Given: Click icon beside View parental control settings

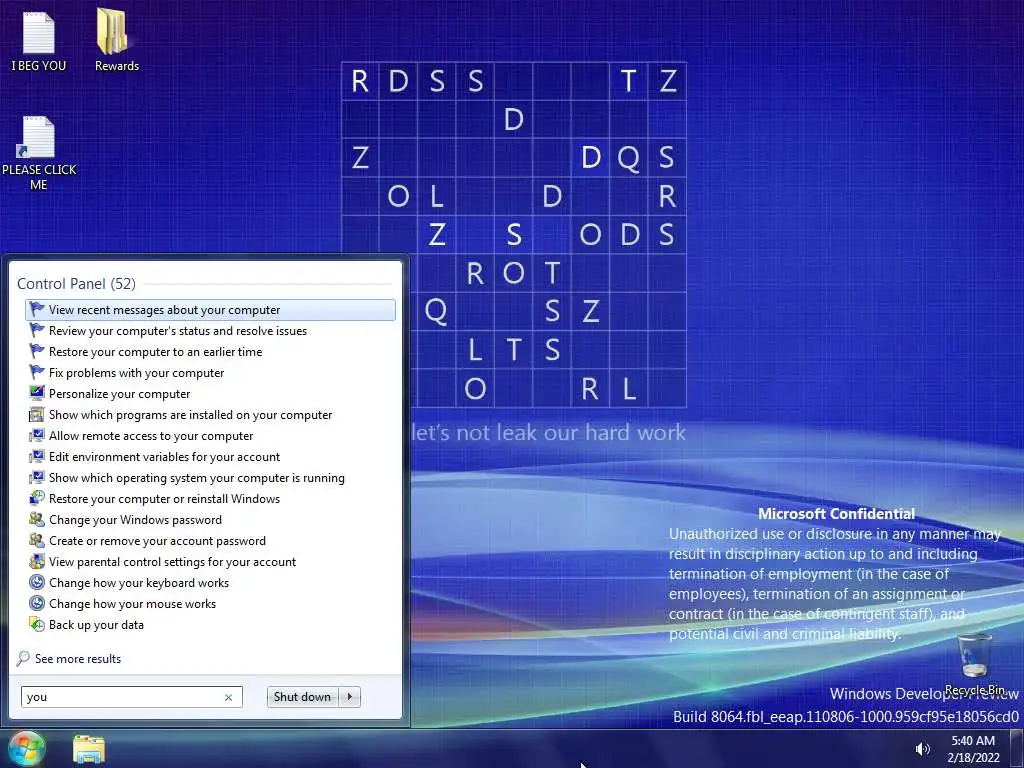Looking at the screenshot, I should coord(37,562).
